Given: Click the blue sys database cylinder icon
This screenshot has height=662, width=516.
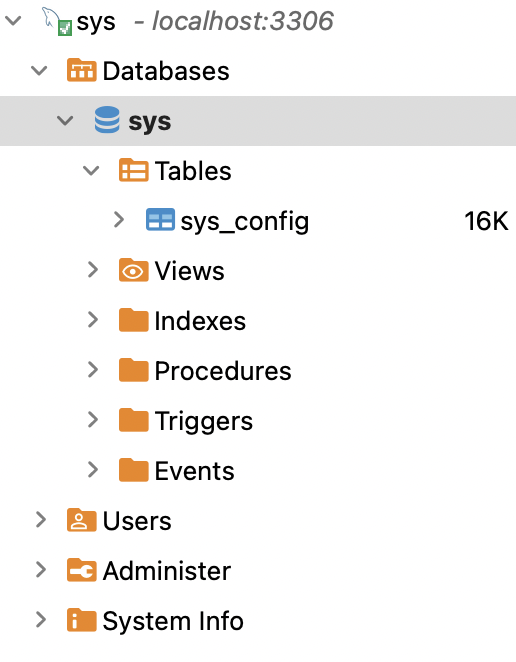Looking at the screenshot, I should (x=107, y=120).
